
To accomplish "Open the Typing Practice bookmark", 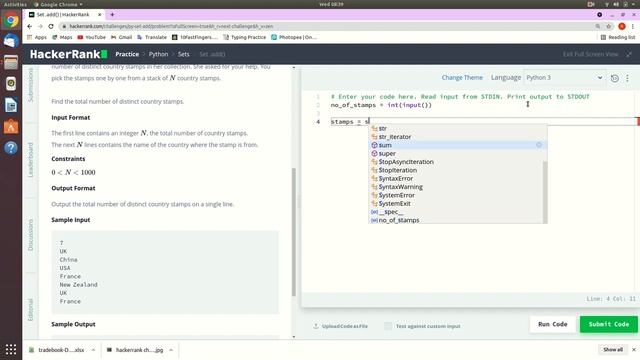I will (x=244, y=37).
